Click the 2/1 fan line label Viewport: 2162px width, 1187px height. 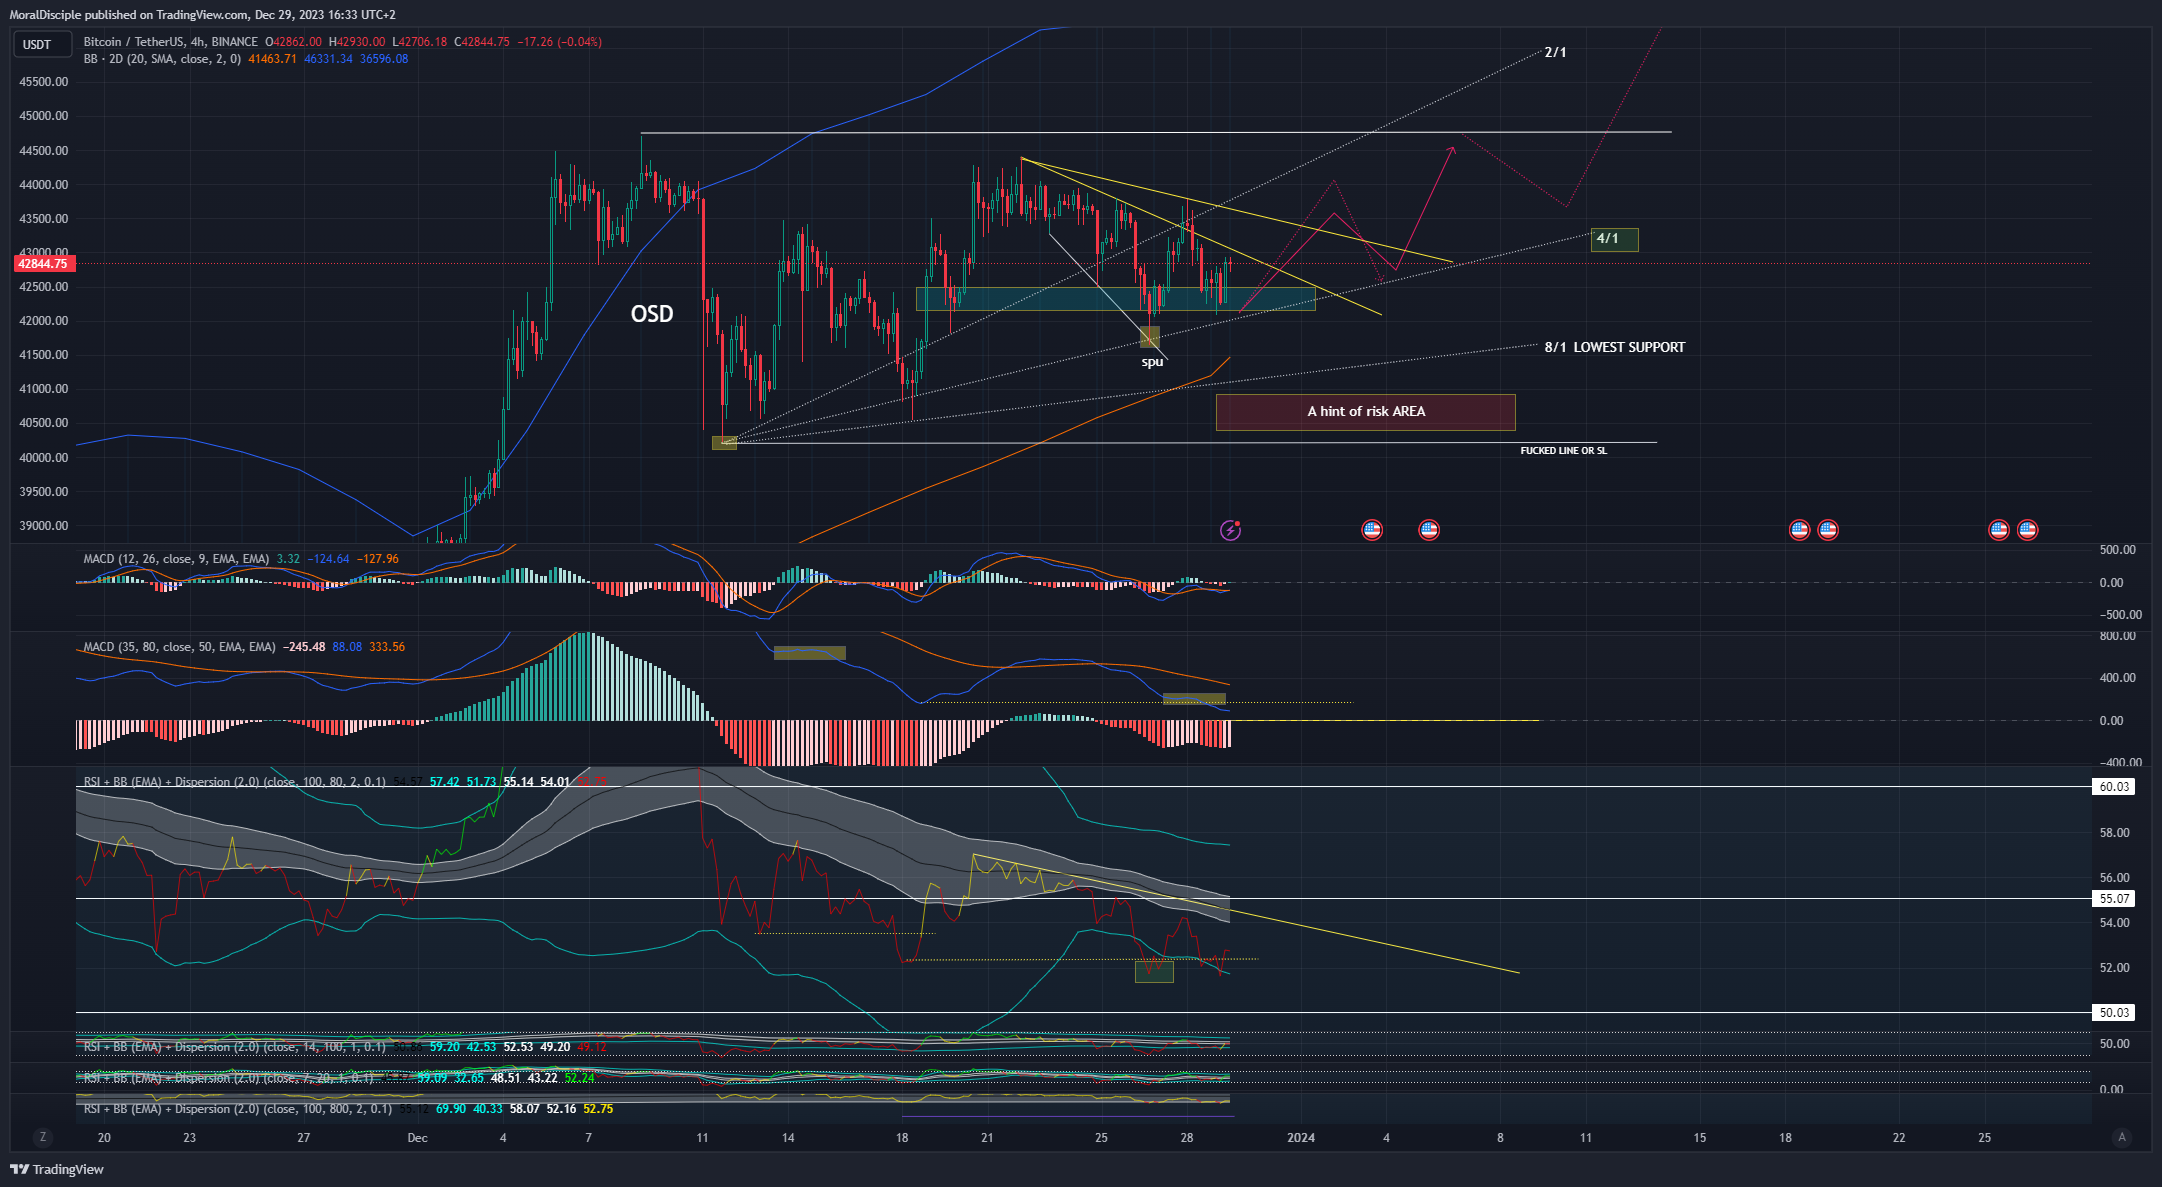click(x=1555, y=52)
